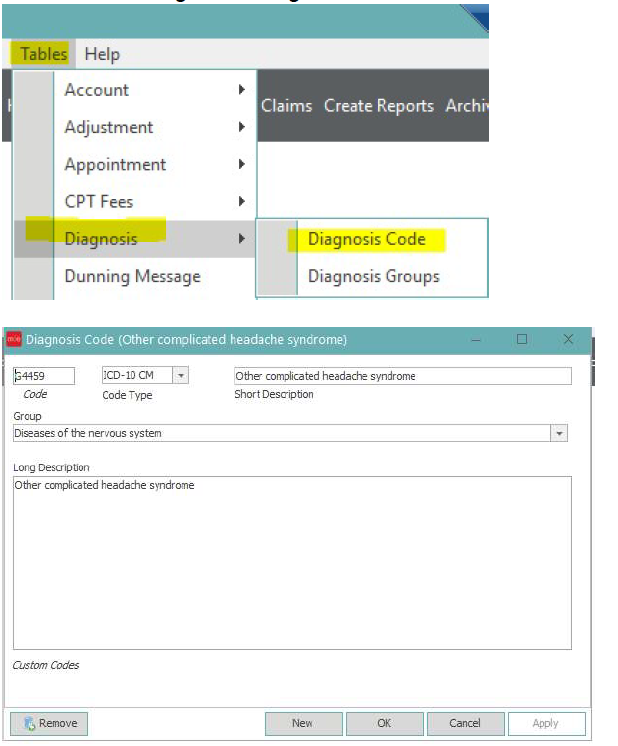Screen dimensions: 618x746
Task: Click the Claims toolbar item
Action: coord(287,105)
